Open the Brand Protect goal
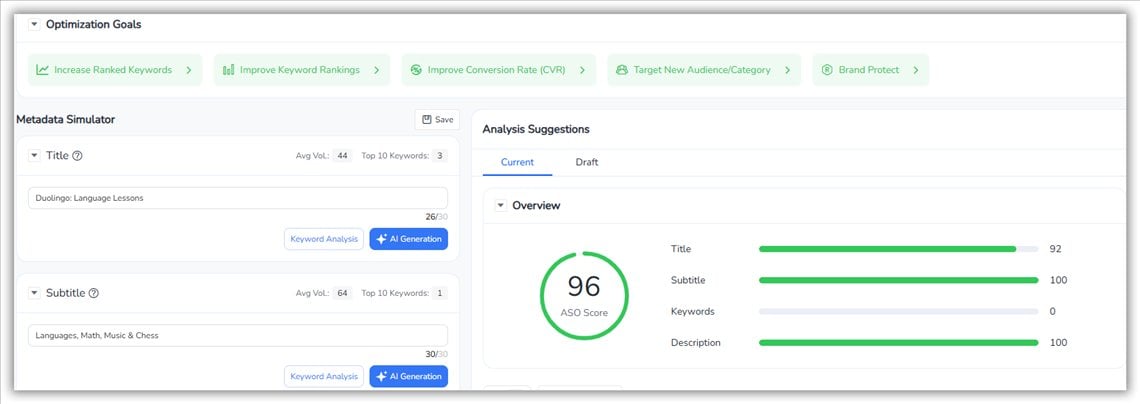Image resolution: width=1140 pixels, height=404 pixels. click(870, 70)
